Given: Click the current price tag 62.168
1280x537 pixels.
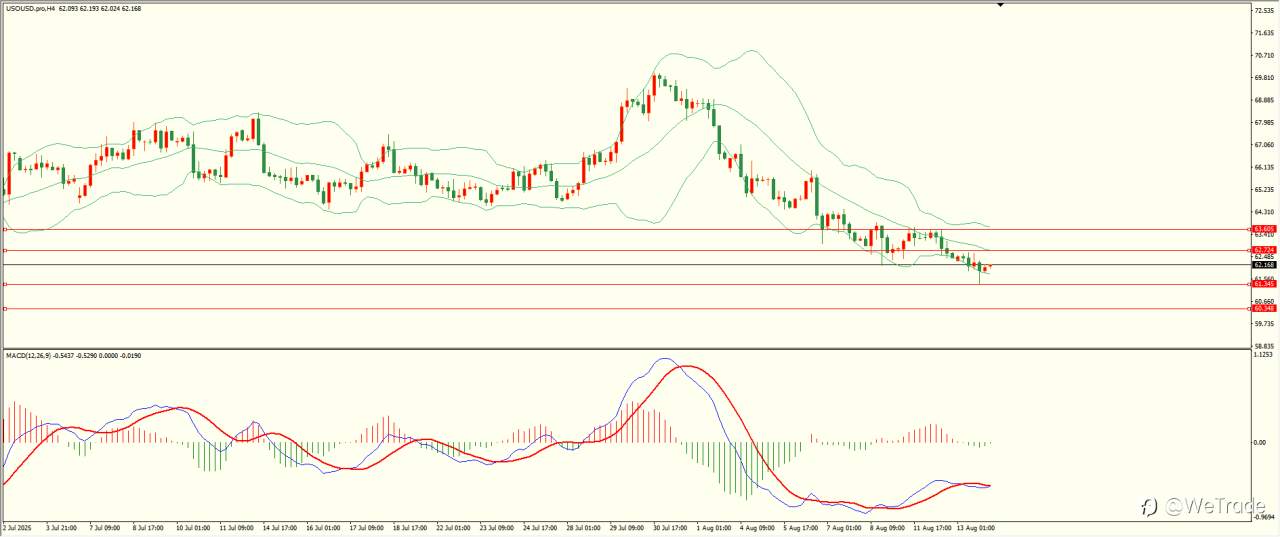Looking at the screenshot, I should pos(1264,265).
